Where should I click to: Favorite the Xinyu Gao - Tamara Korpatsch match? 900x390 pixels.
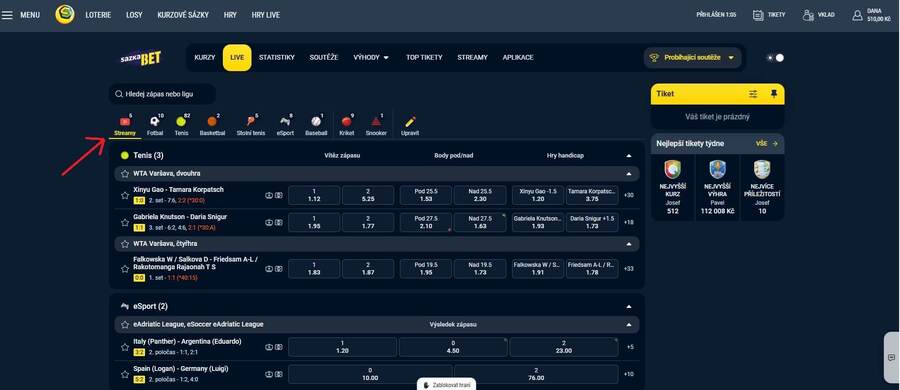pyautogui.click(x=125, y=195)
